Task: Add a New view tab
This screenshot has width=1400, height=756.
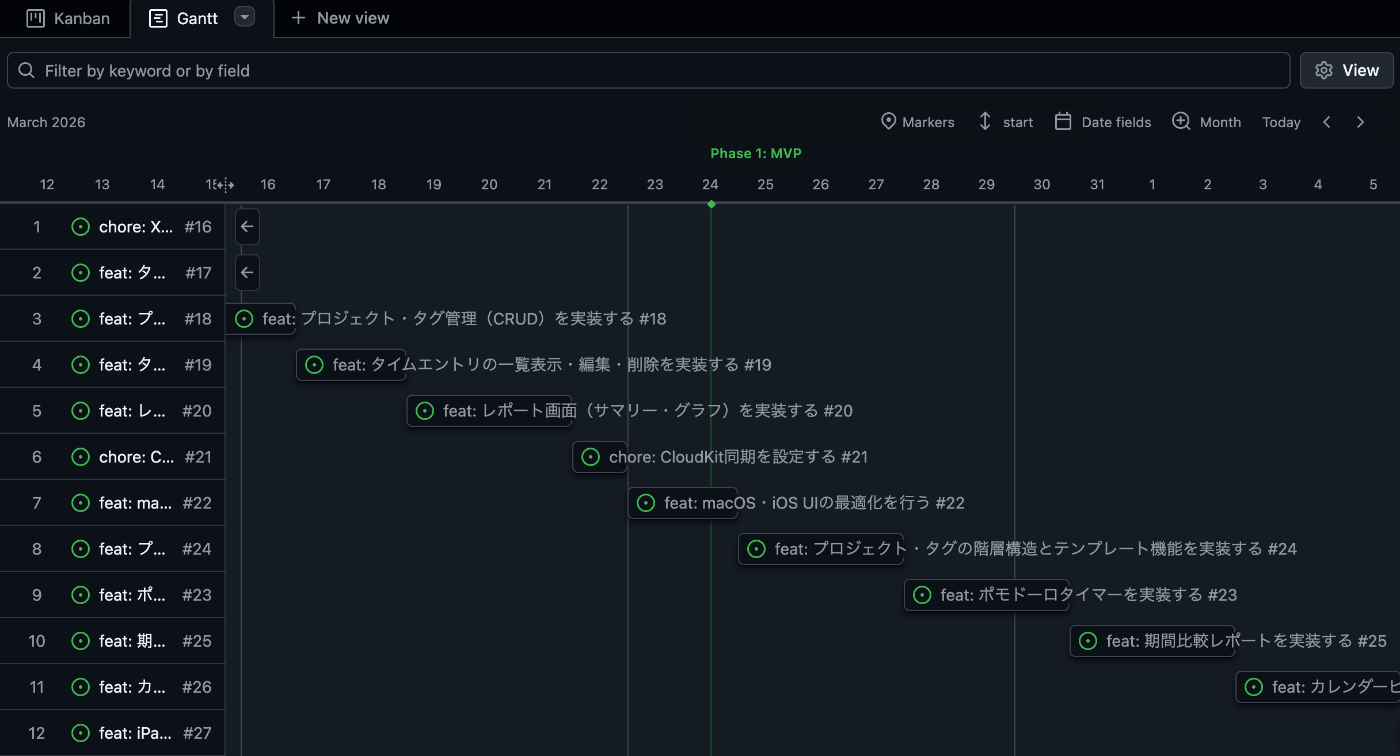Action: pyautogui.click(x=339, y=18)
